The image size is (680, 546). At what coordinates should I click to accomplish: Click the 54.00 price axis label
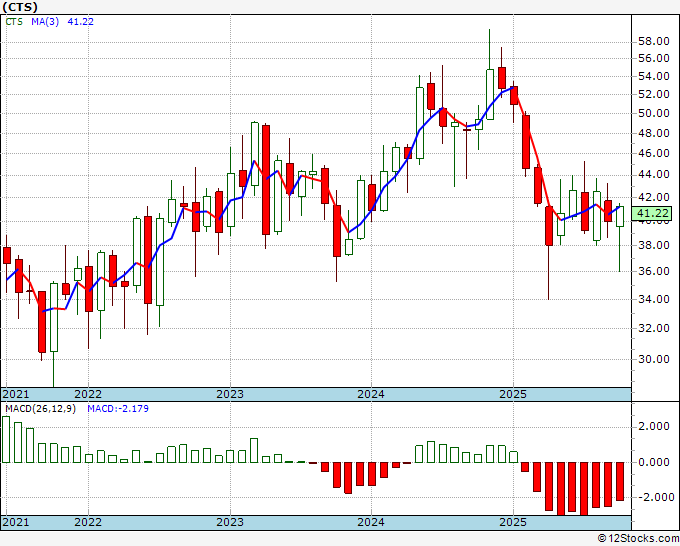point(654,76)
